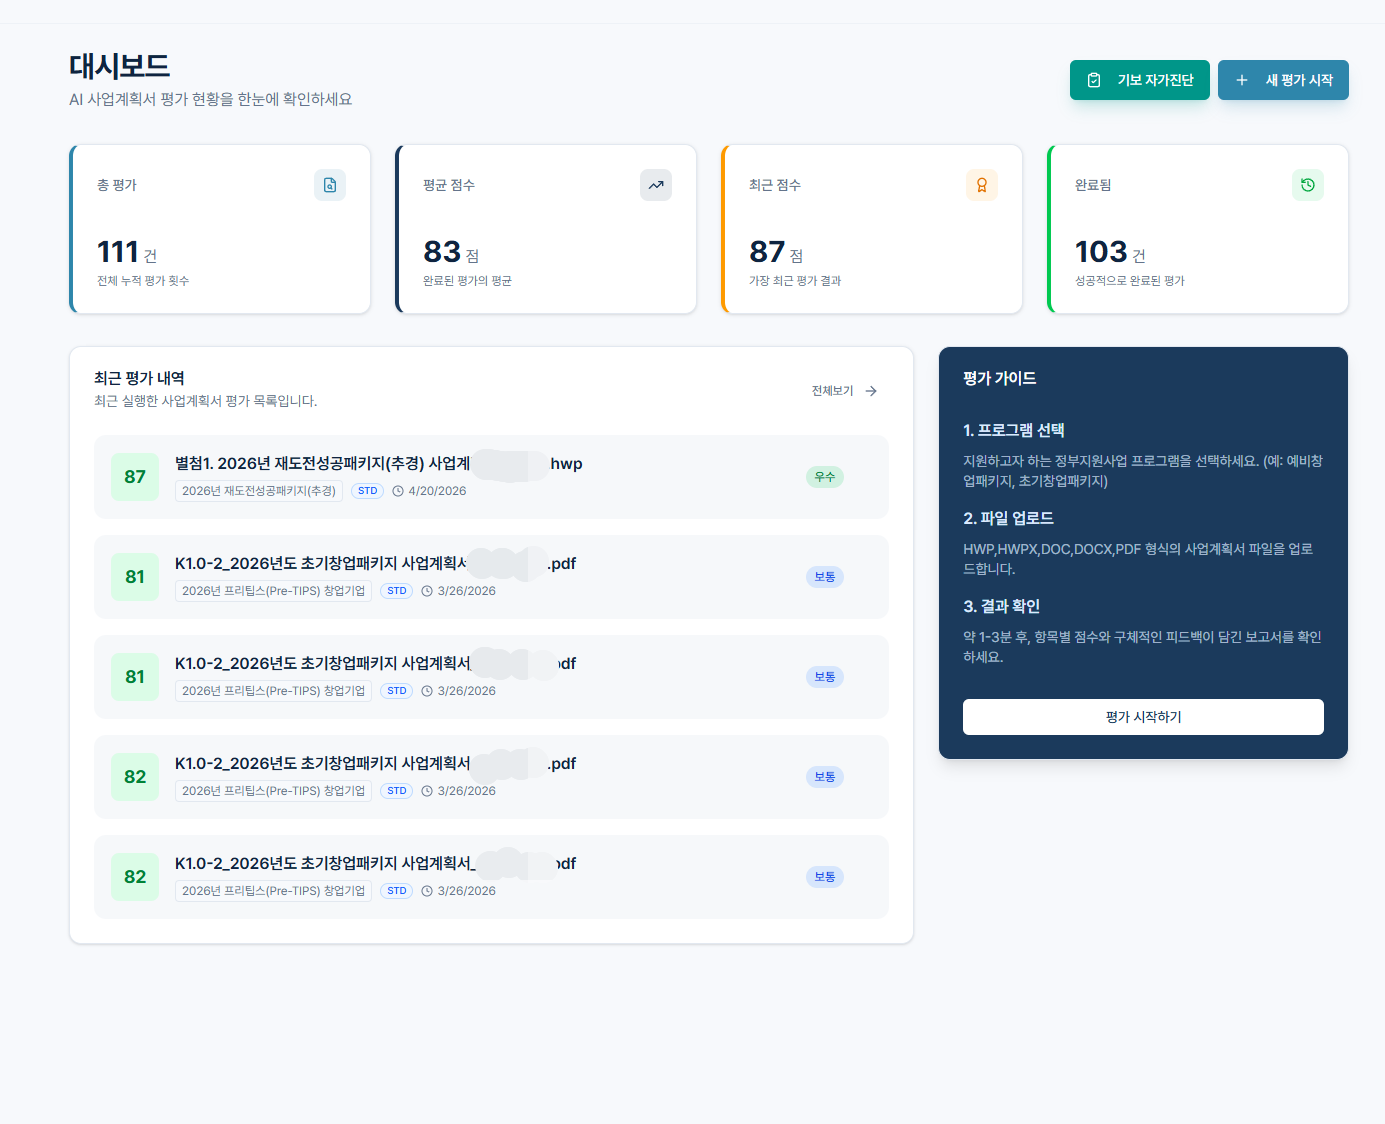Screen dimensions: 1385x1124
Task: Click the green score badge showing 87
Action: point(135,477)
